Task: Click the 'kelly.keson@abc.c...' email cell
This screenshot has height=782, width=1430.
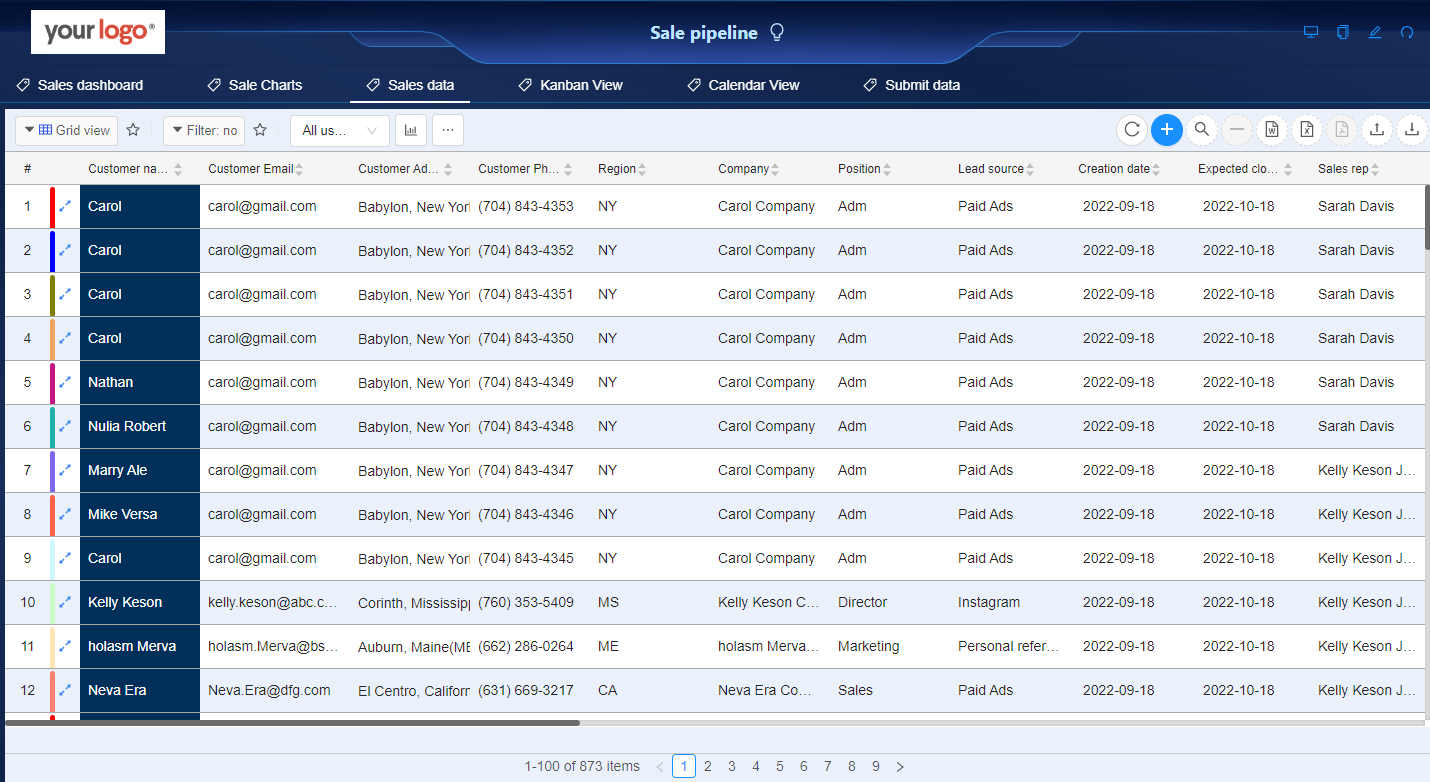Action: 273,602
